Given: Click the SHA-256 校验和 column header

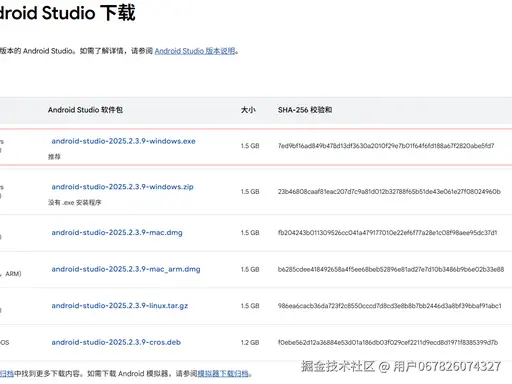Looking at the screenshot, I should 305,110.
